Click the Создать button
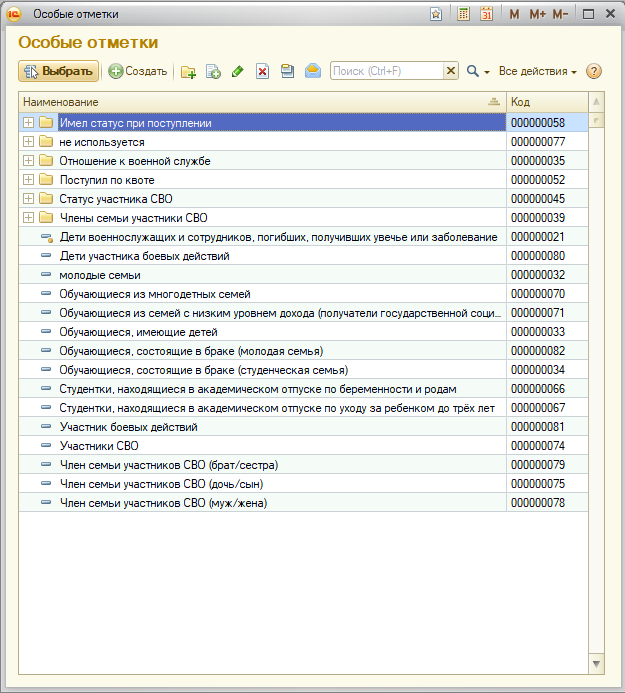 (137, 71)
